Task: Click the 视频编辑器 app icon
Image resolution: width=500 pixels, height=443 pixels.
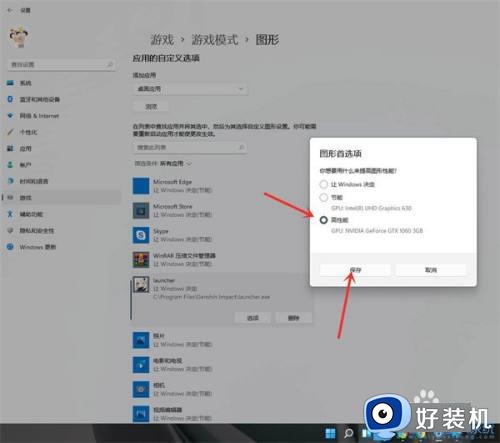Action: coord(141,414)
